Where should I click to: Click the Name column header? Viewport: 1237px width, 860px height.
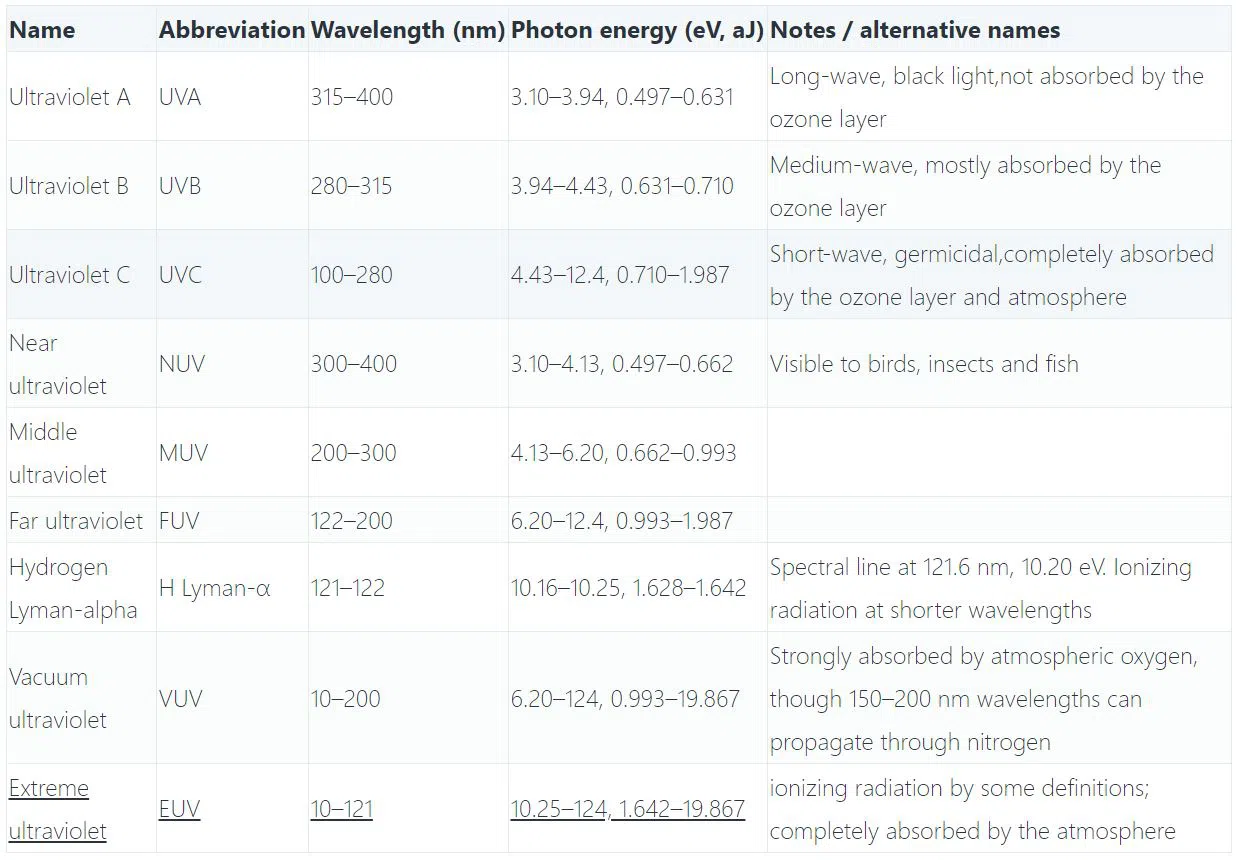[x=42, y=30]
